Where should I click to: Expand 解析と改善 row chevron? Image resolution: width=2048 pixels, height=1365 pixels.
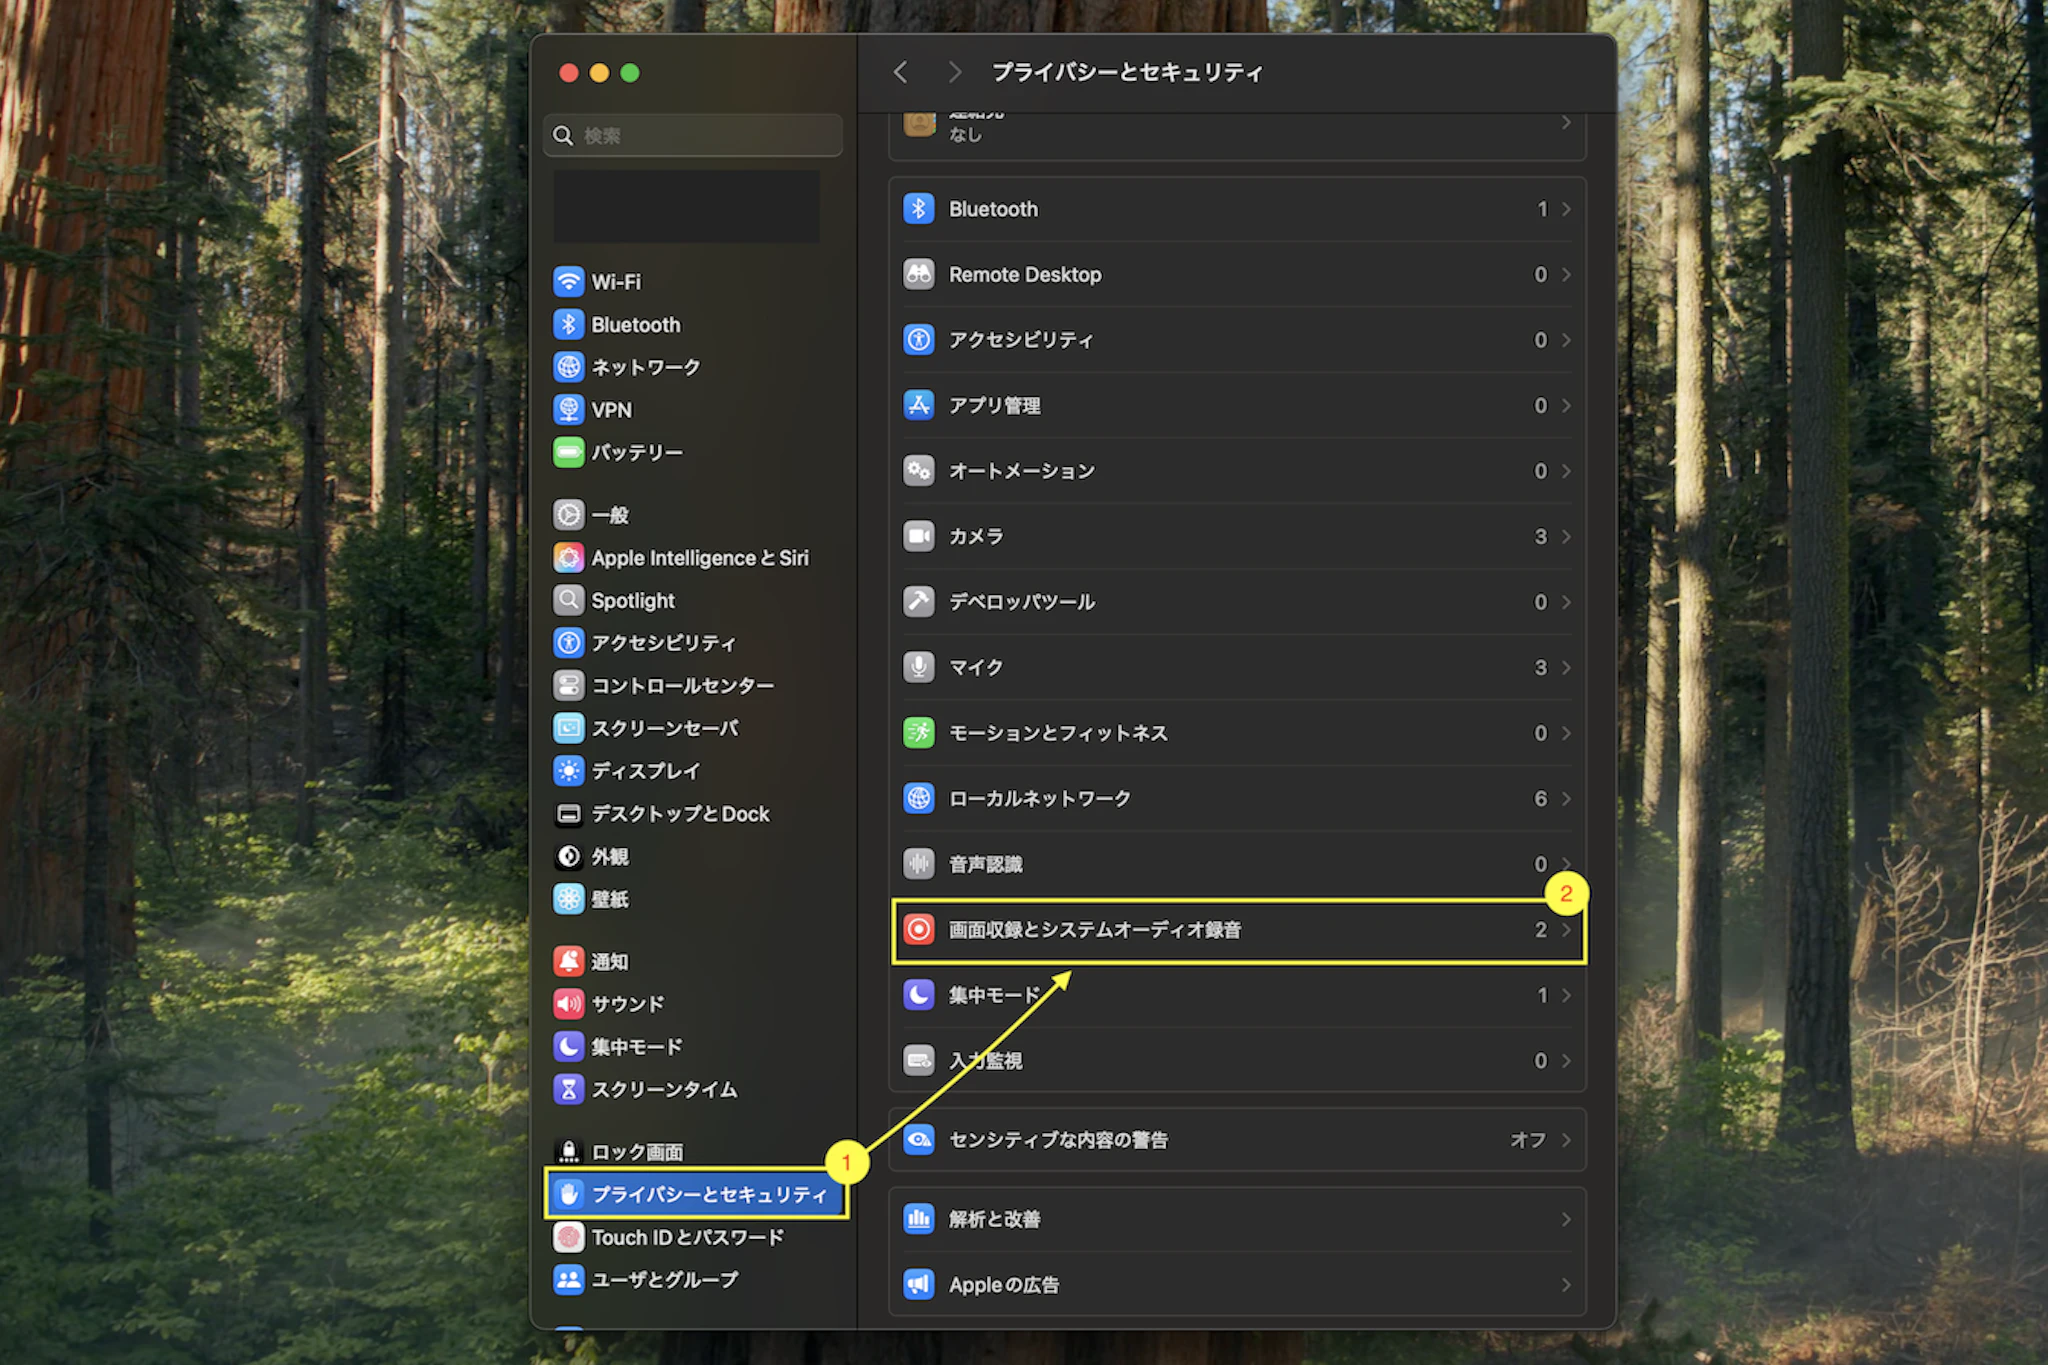coord(1566,1219)
